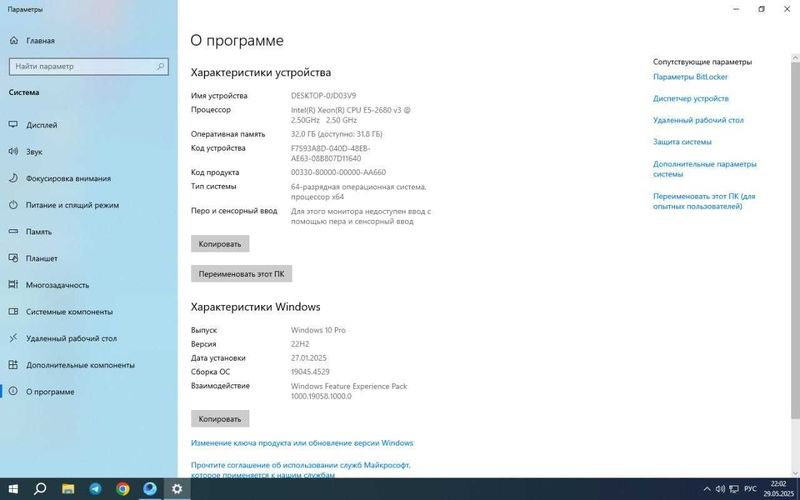Click Копировать under Windows specifications
Image resolution: width=800 pixels, height=500 pixels.
220,419
